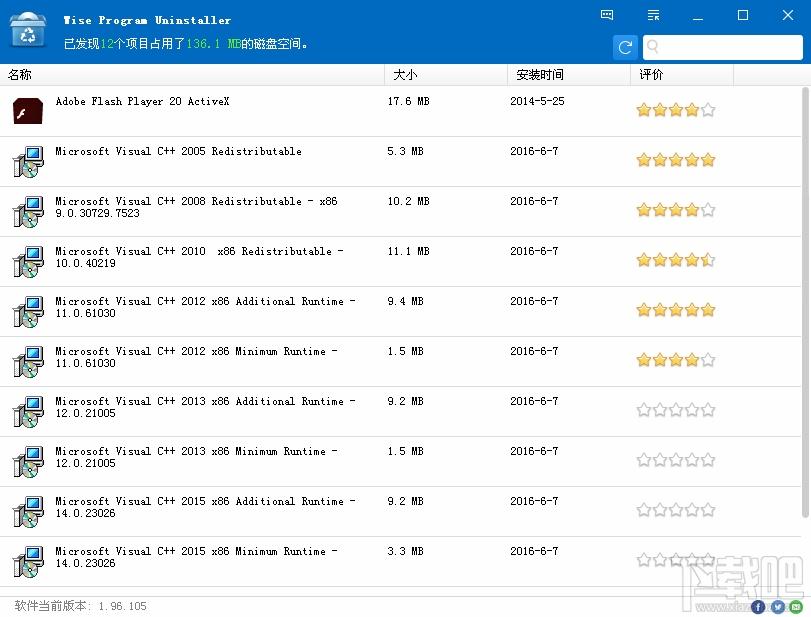Click empty stars for 2013 Minimum Runtime

pos(675,460)
